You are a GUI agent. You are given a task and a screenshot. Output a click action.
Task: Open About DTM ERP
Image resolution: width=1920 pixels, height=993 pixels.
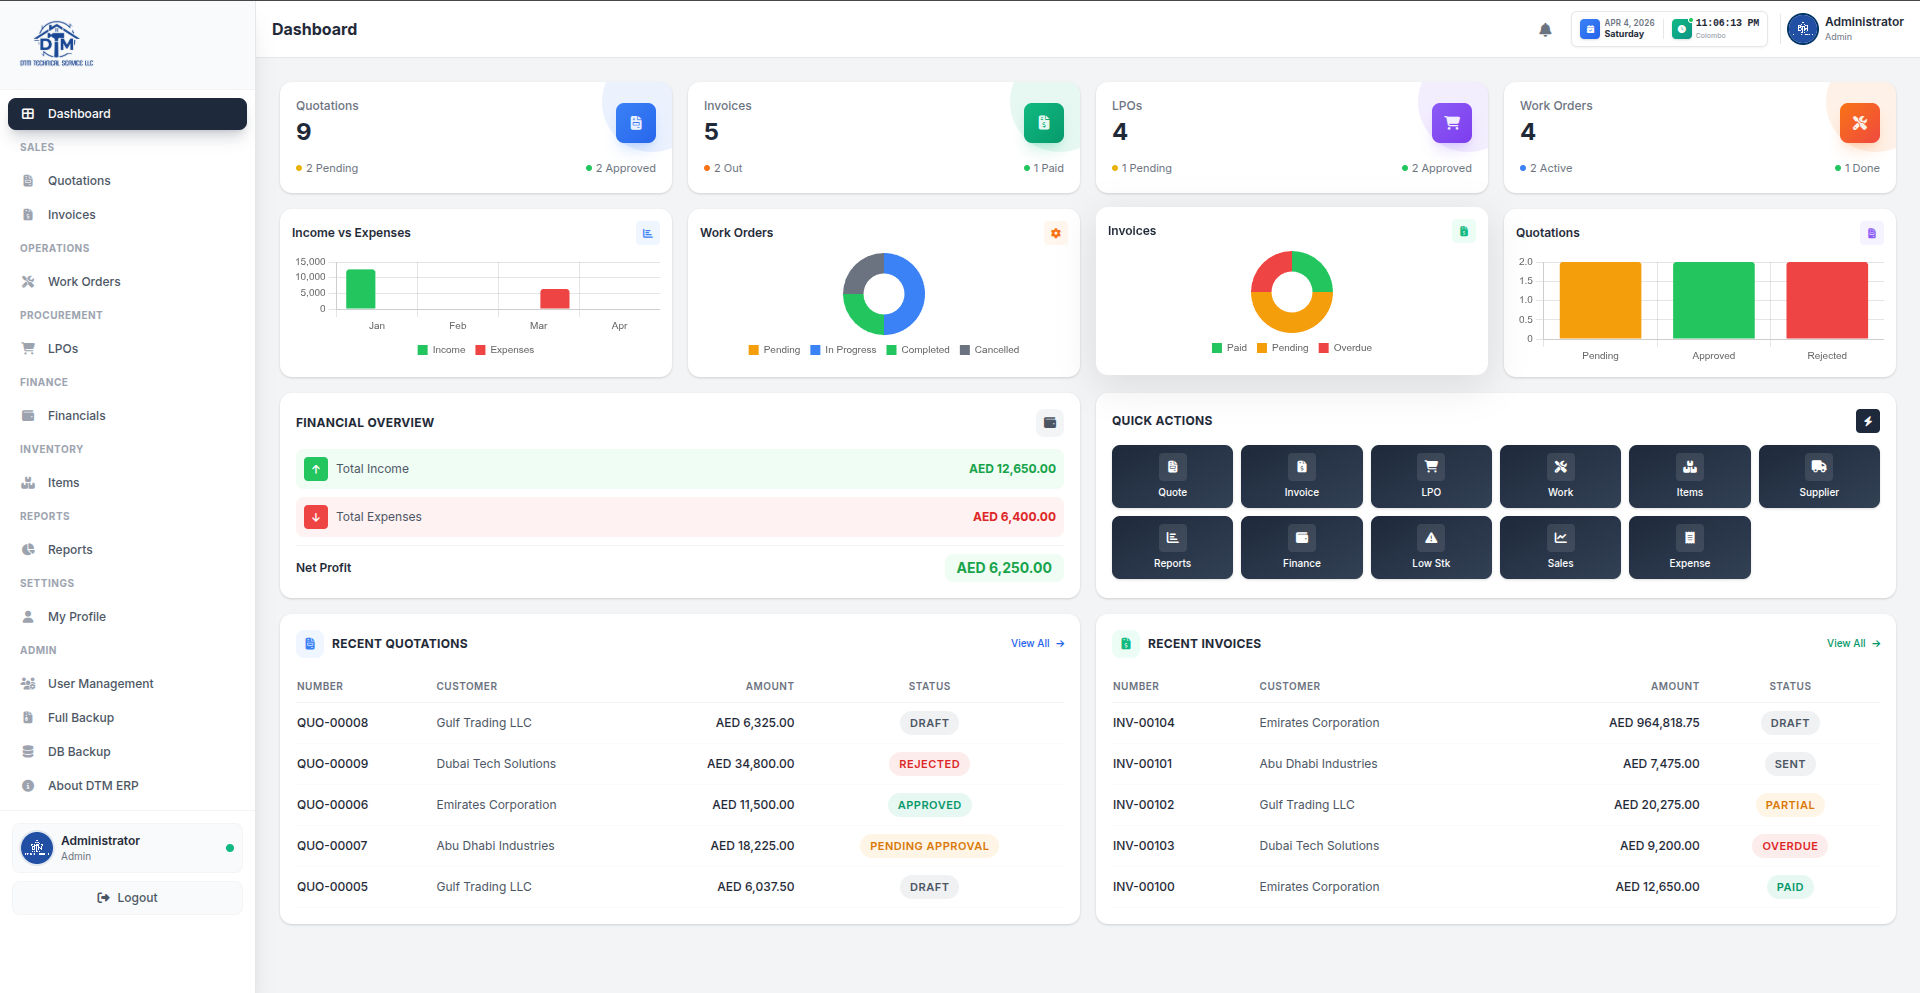click(127, 786)
